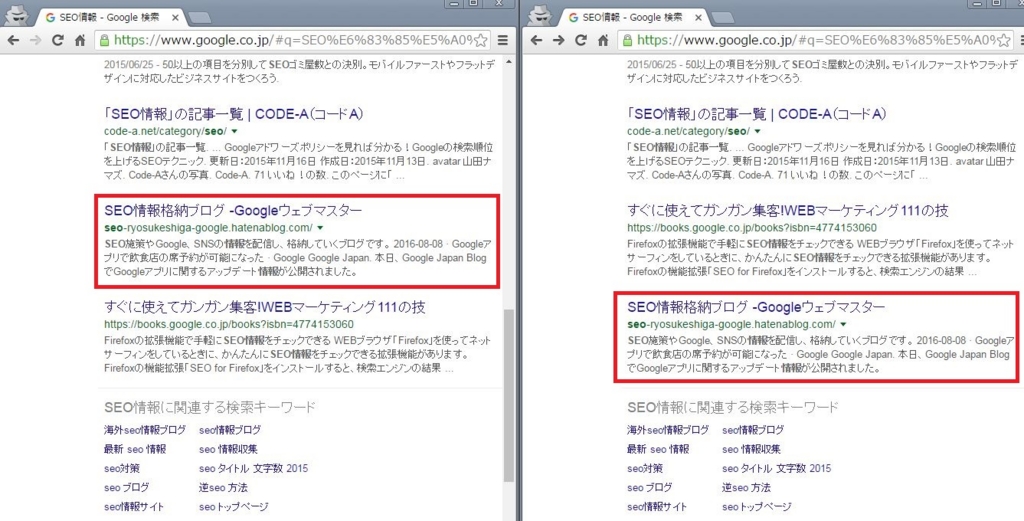Screen dimensions: 1024x521
Task: Open home page in right browser window
Action: [x=604, y=40]
